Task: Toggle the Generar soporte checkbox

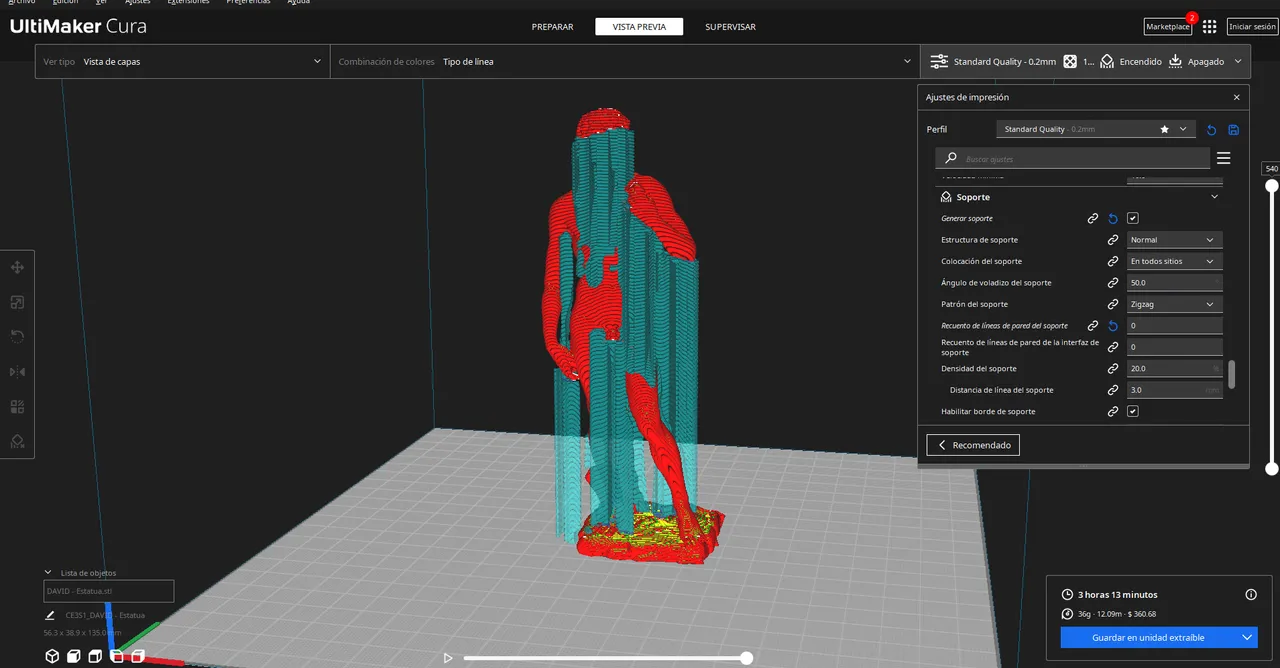Action: pos(1133,218)
